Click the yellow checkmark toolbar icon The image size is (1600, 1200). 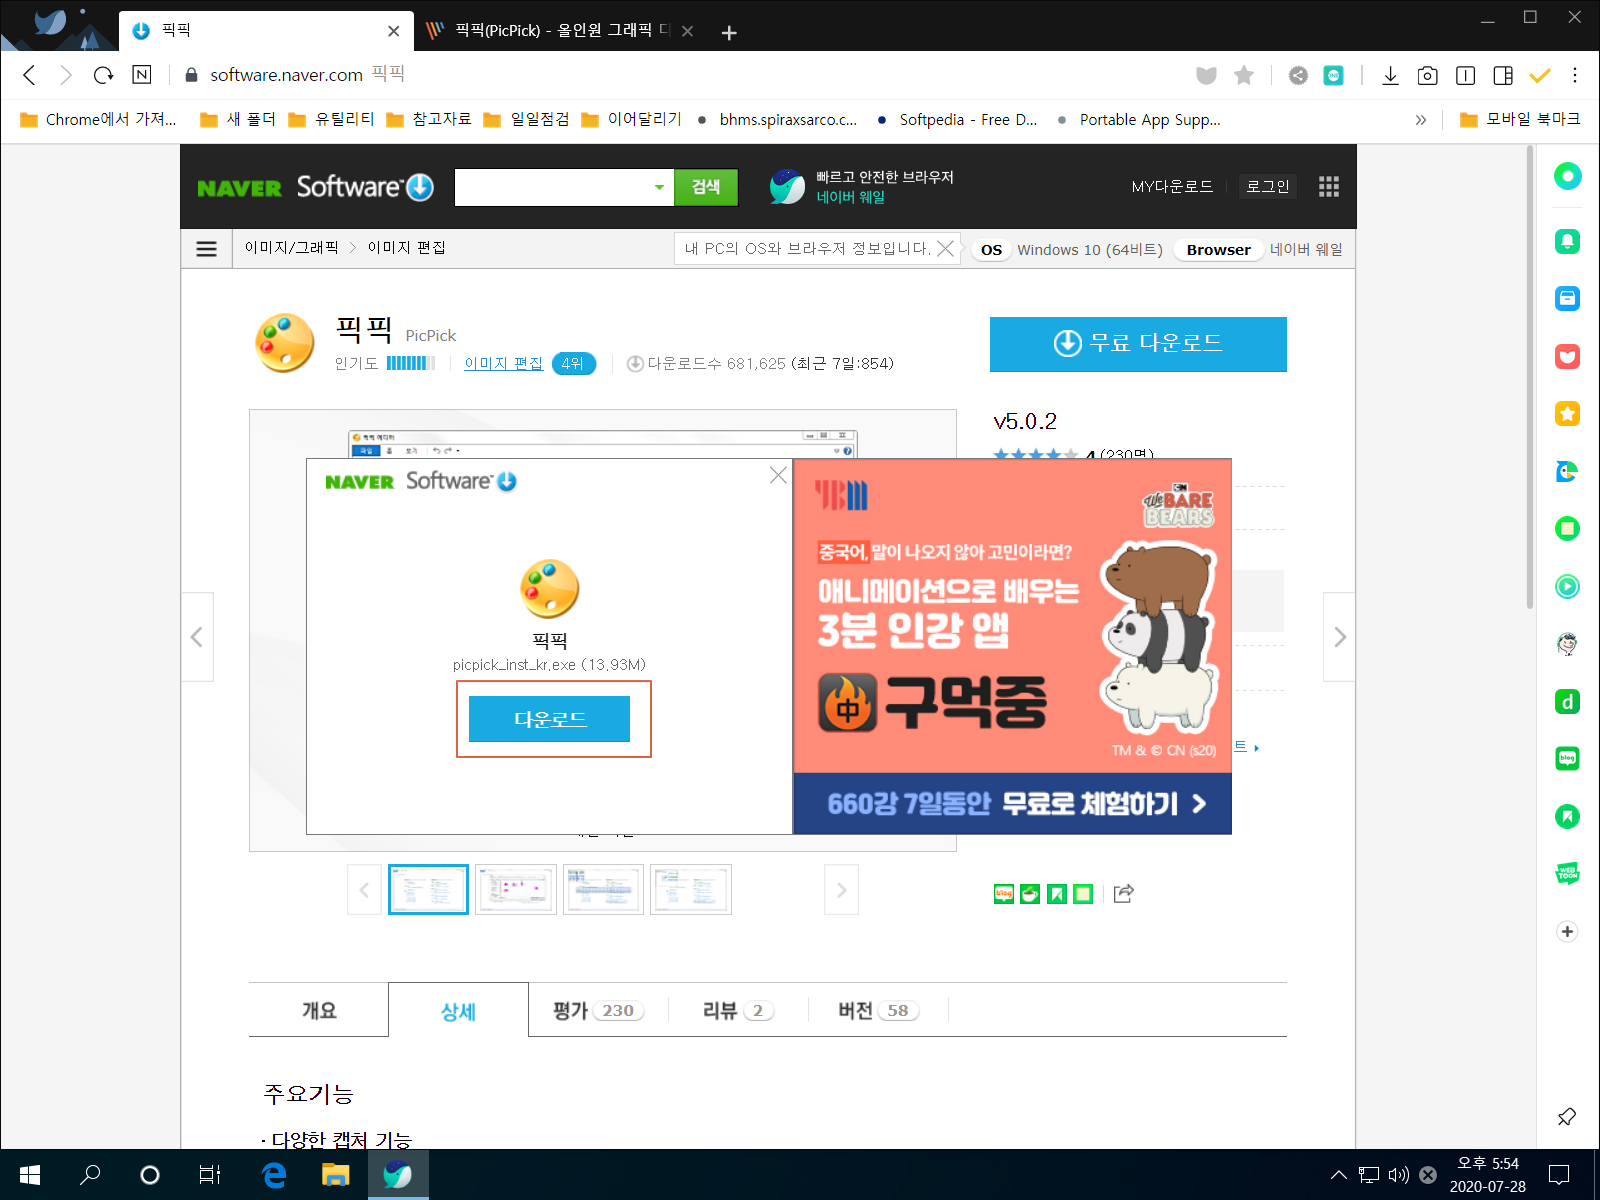point(1540,75)
